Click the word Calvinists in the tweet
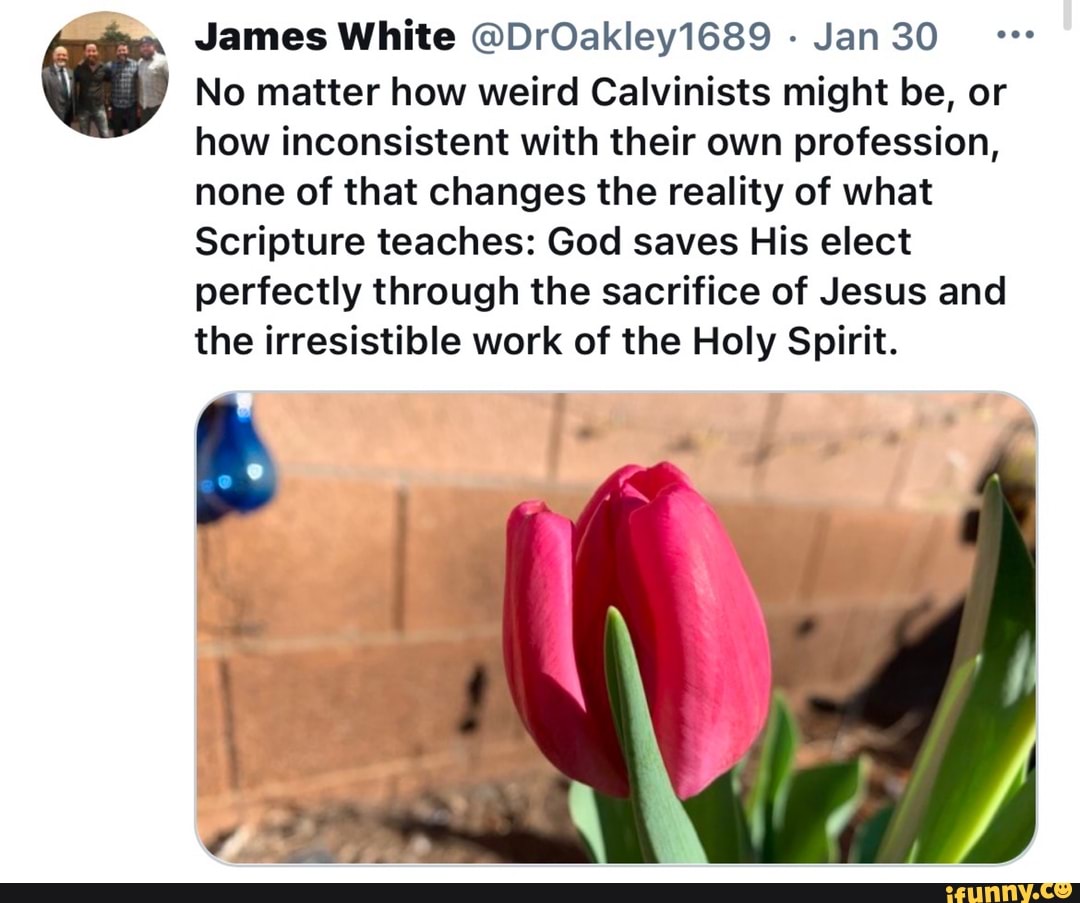Screen dimensions: 1080x903 point(681,92)
